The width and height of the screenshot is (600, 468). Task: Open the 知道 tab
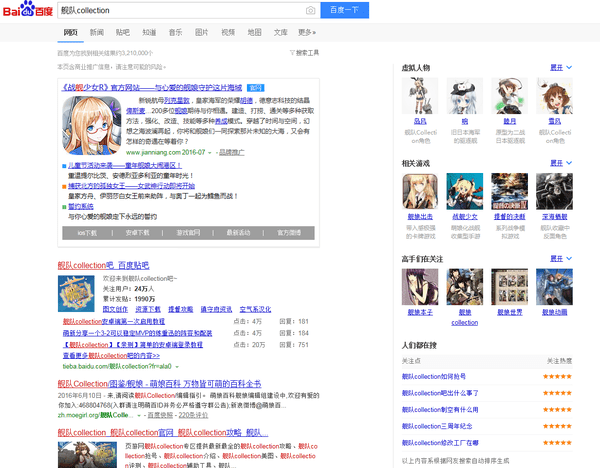pos(149,32)
